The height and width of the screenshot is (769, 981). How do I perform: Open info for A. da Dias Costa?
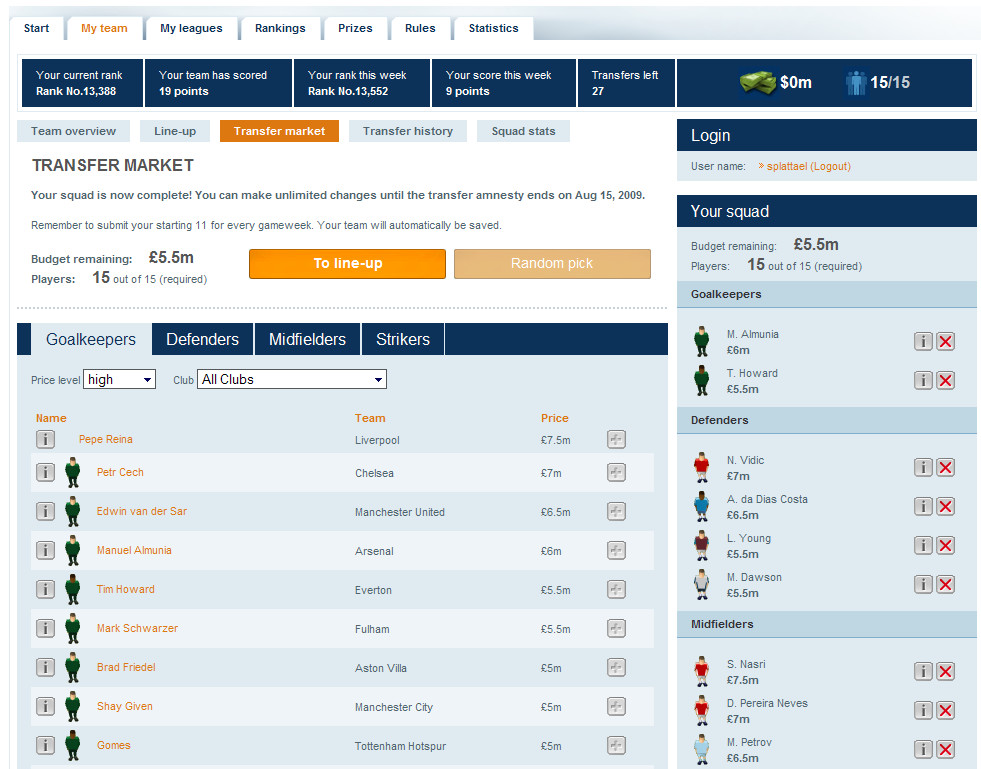tap(923, 506)
